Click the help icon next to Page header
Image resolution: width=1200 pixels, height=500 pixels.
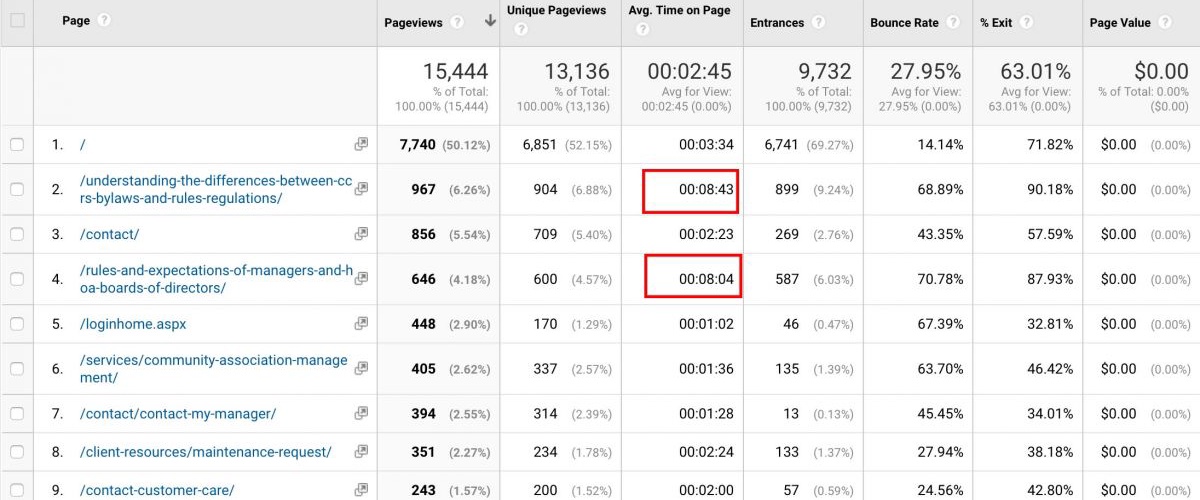[x=105, y=21]
